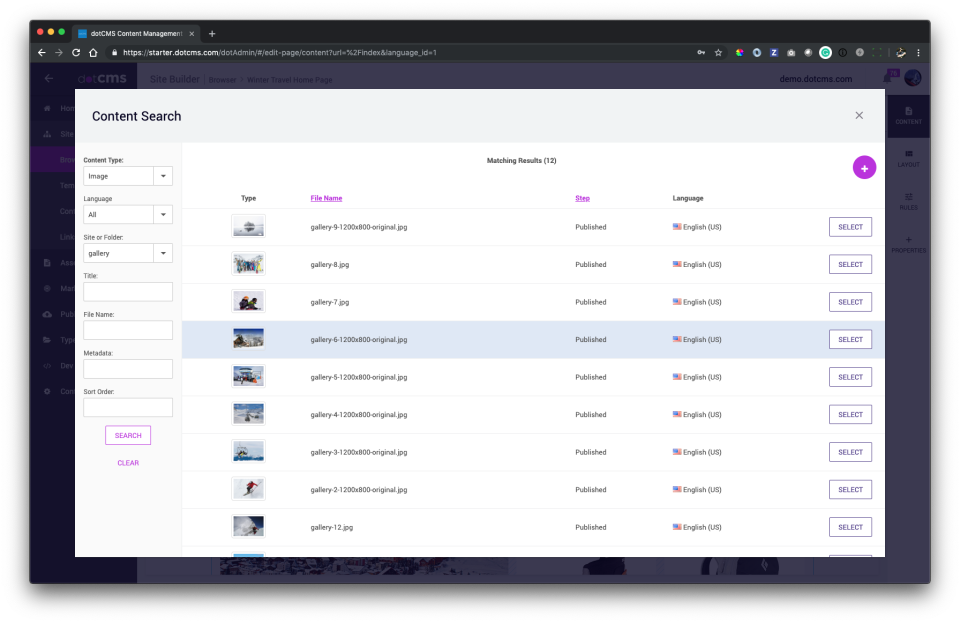
Task: Sort results by File Name column
Action: [326, 197]
